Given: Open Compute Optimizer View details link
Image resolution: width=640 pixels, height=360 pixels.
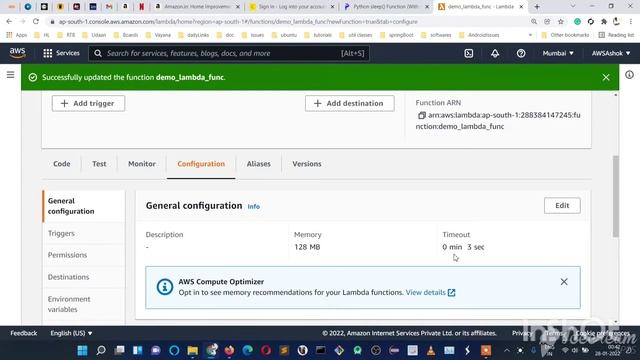Looking at the screenshot, I should 430,293.
